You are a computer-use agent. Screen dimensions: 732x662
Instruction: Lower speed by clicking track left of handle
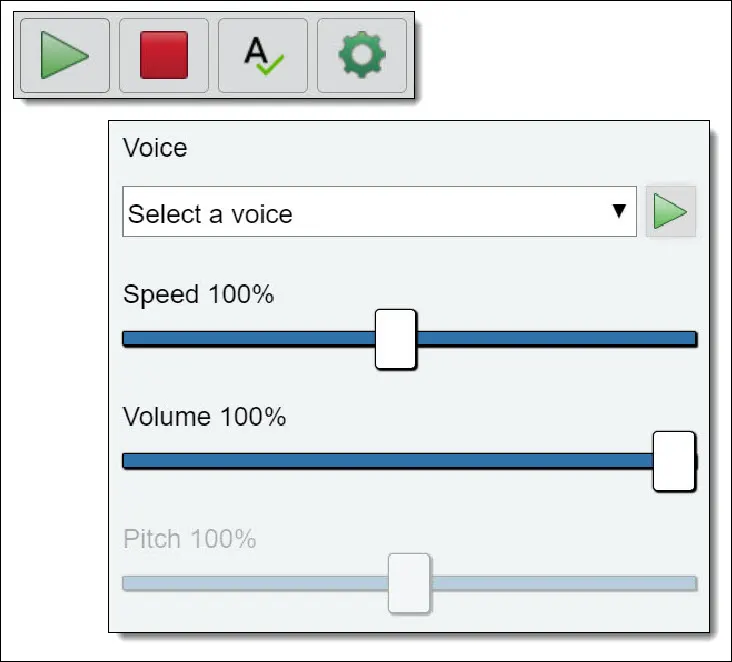(x=249, y=338)
